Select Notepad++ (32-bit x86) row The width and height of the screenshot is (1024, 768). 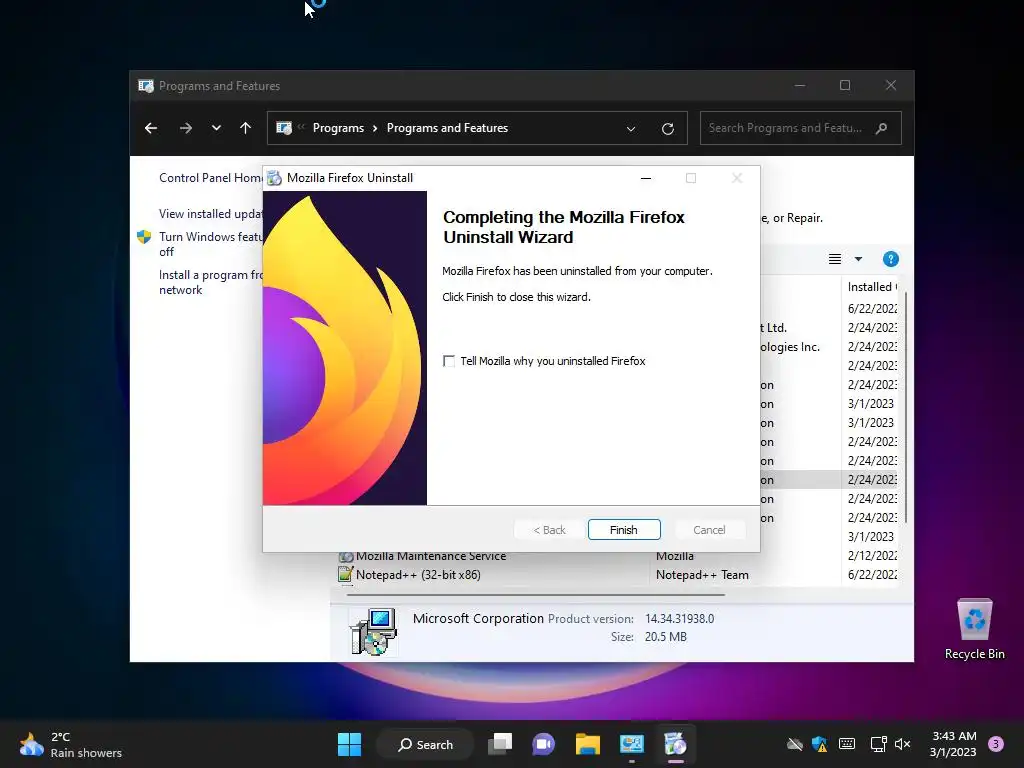(617, 575)
